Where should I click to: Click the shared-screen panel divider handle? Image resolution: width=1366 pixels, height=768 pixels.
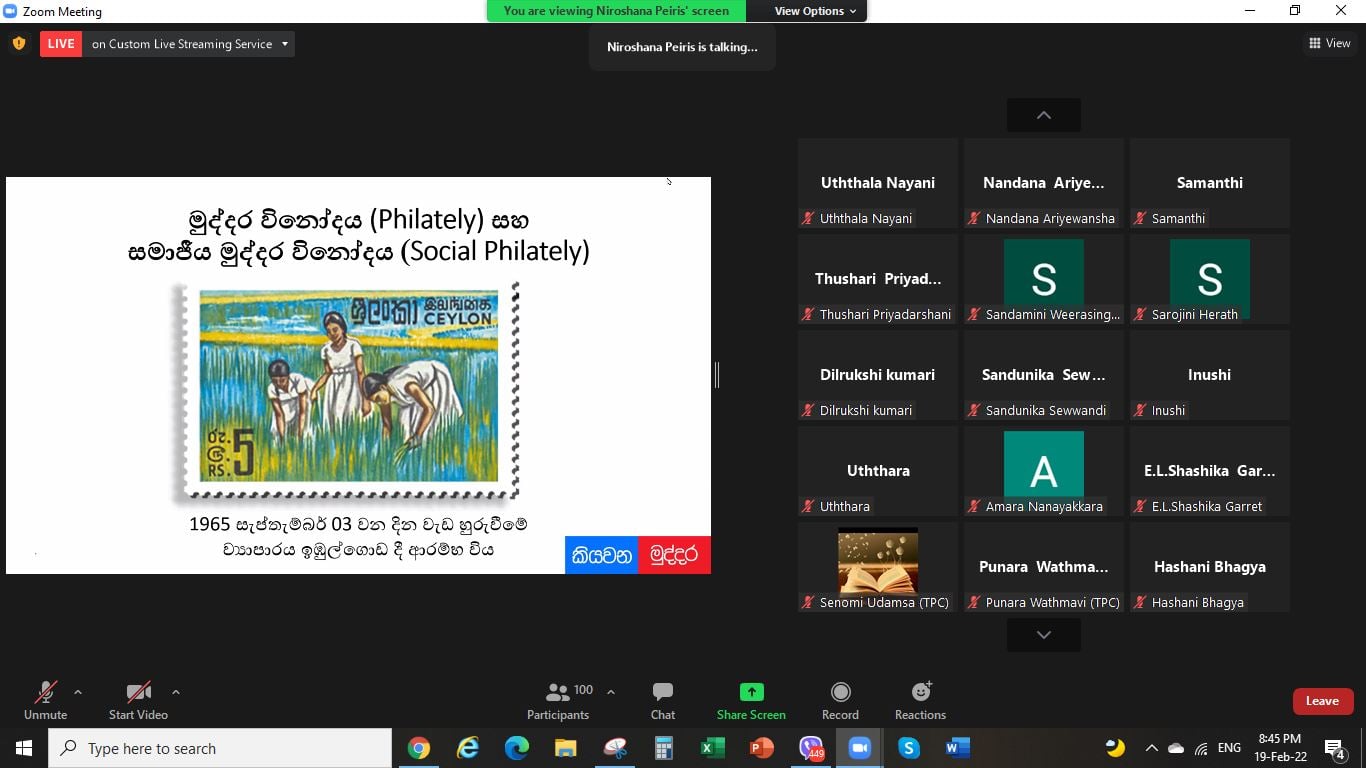click(717, 375)
